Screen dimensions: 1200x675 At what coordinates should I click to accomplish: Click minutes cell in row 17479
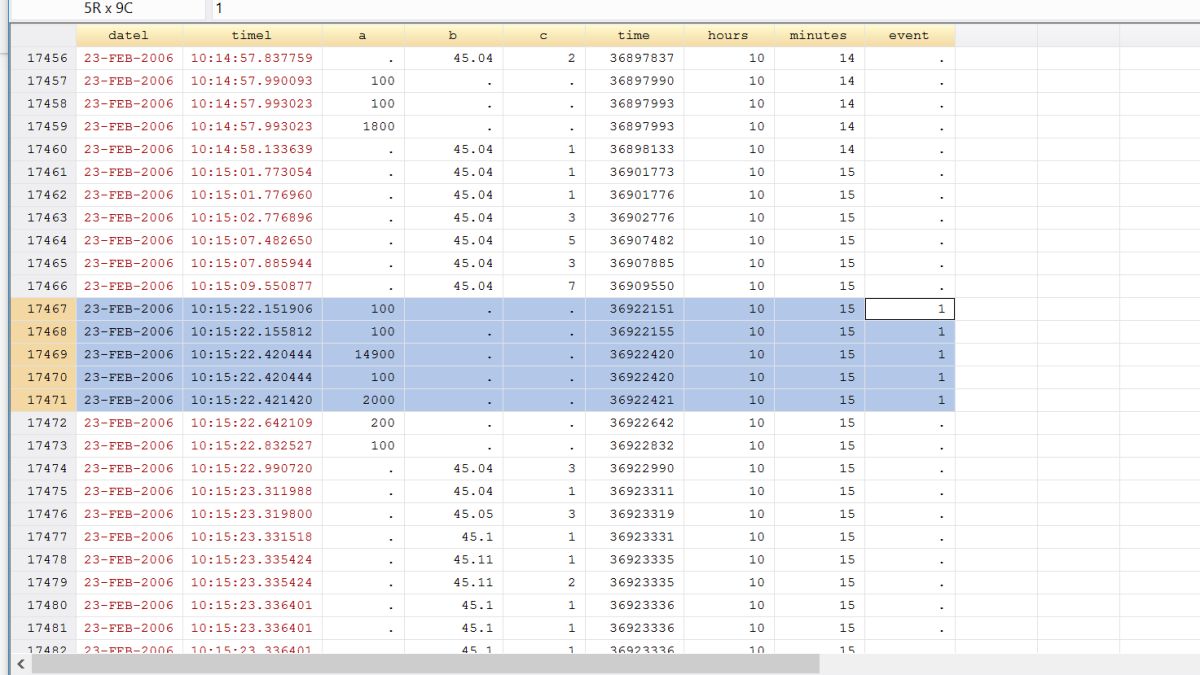click(x=818, y=582)
